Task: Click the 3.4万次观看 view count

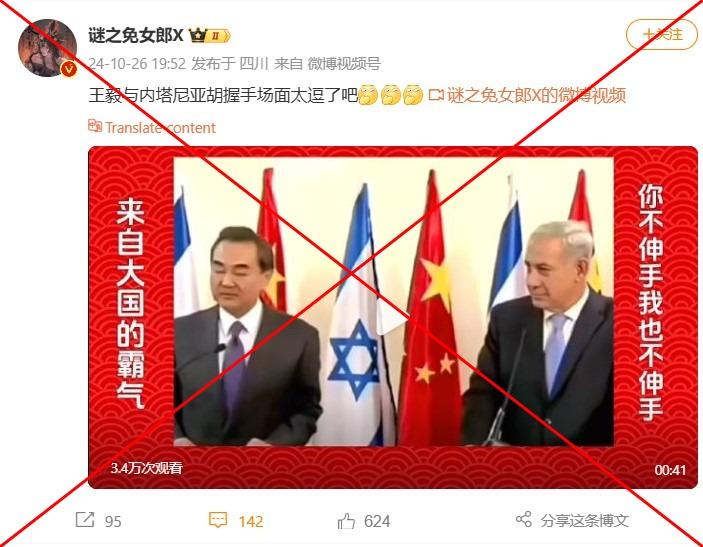Action: click(x=147, y=469)
